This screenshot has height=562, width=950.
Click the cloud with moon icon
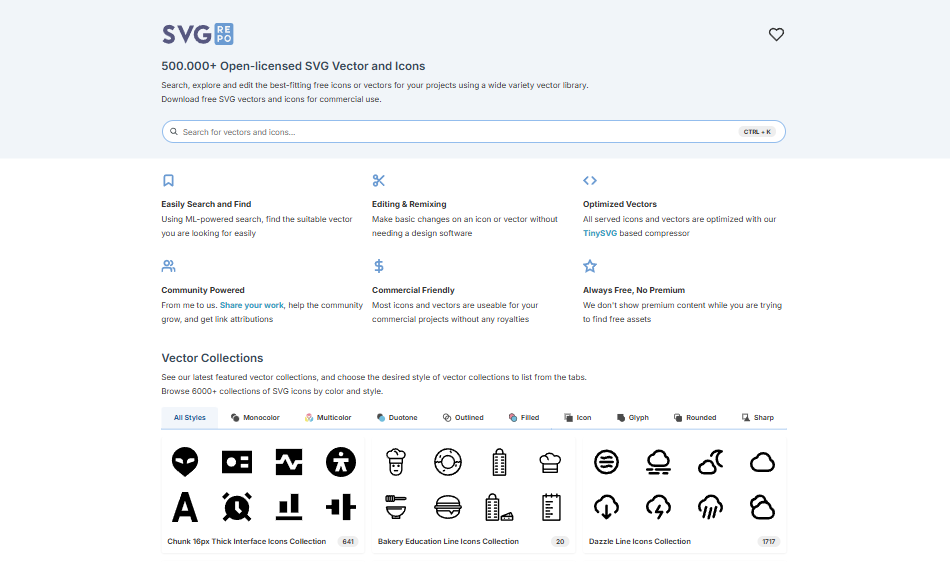click(x=711, y=462)
